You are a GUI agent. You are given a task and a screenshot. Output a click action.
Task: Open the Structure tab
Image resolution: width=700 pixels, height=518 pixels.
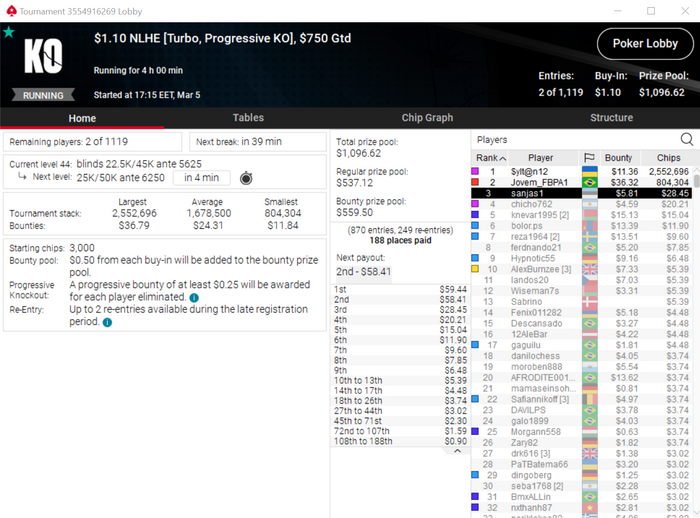[x=611, y=117]
